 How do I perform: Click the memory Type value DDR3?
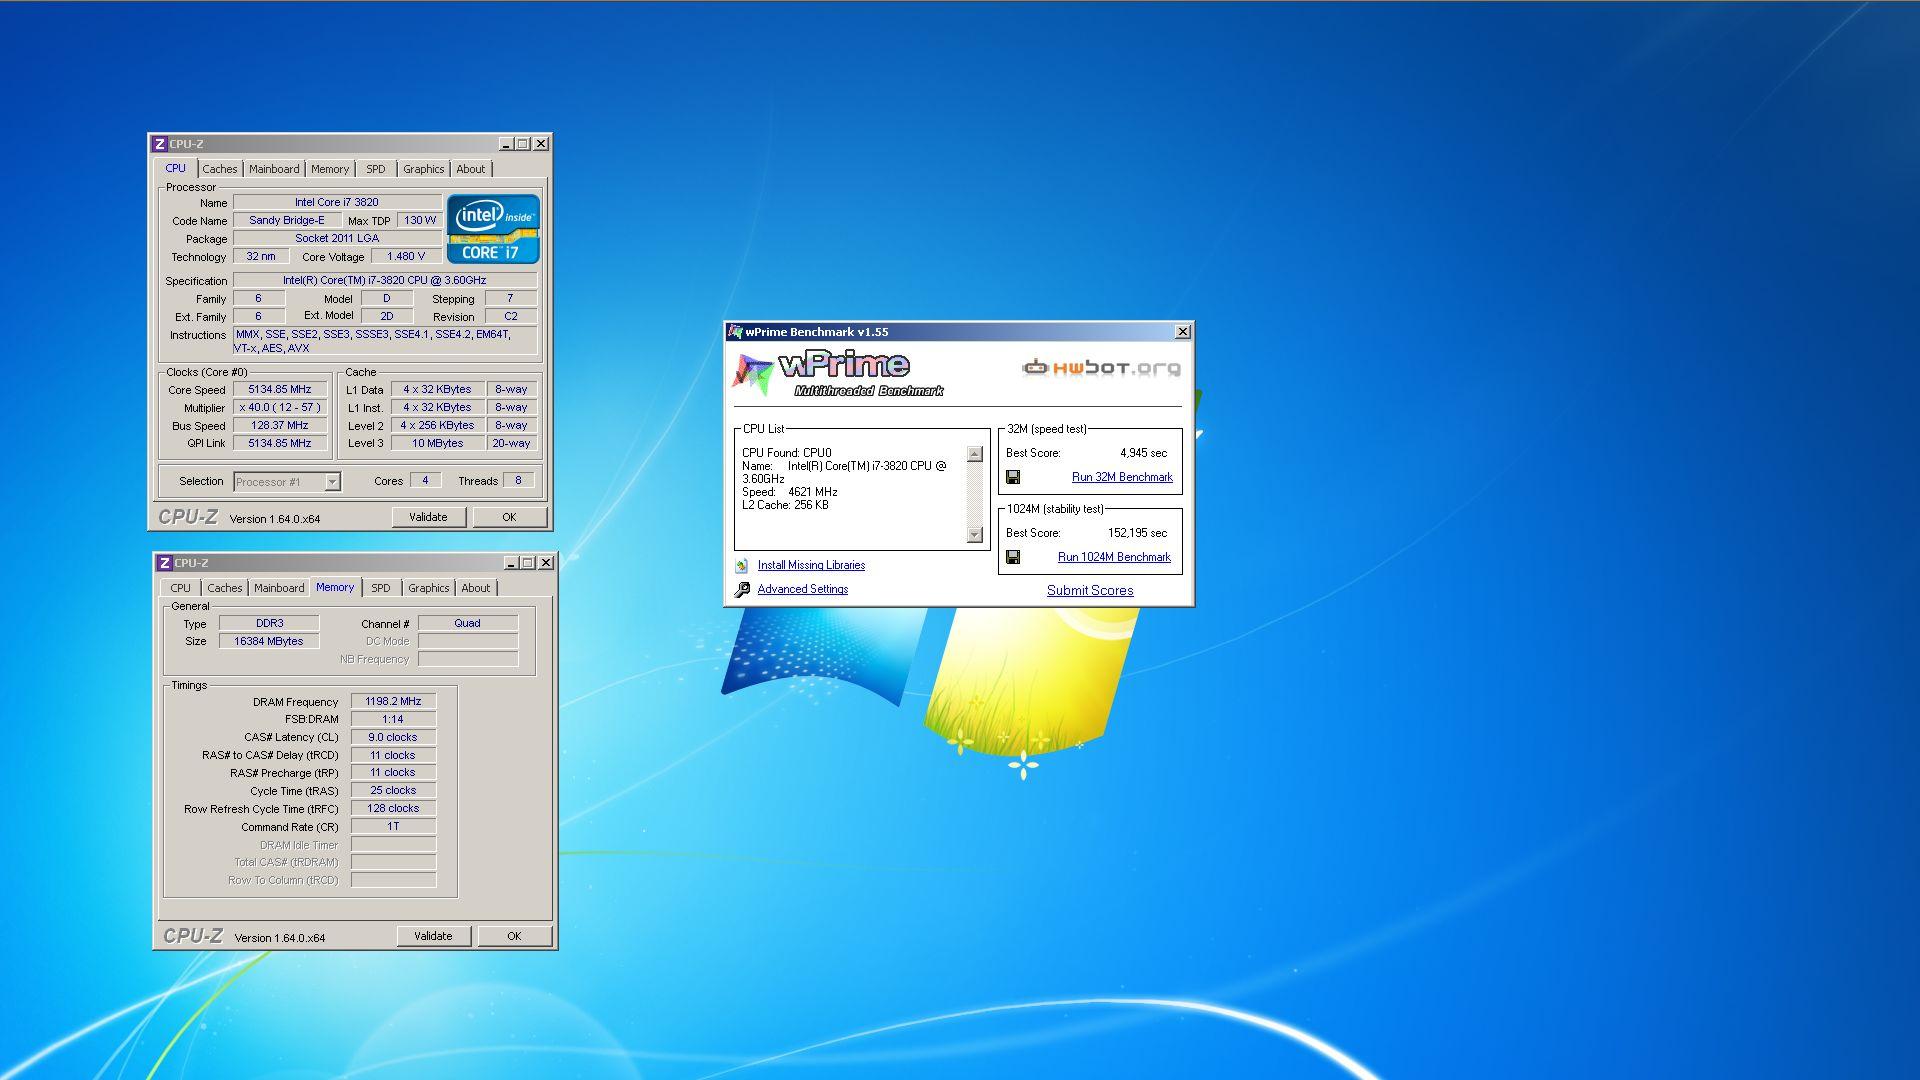click(x=269, y=624)
